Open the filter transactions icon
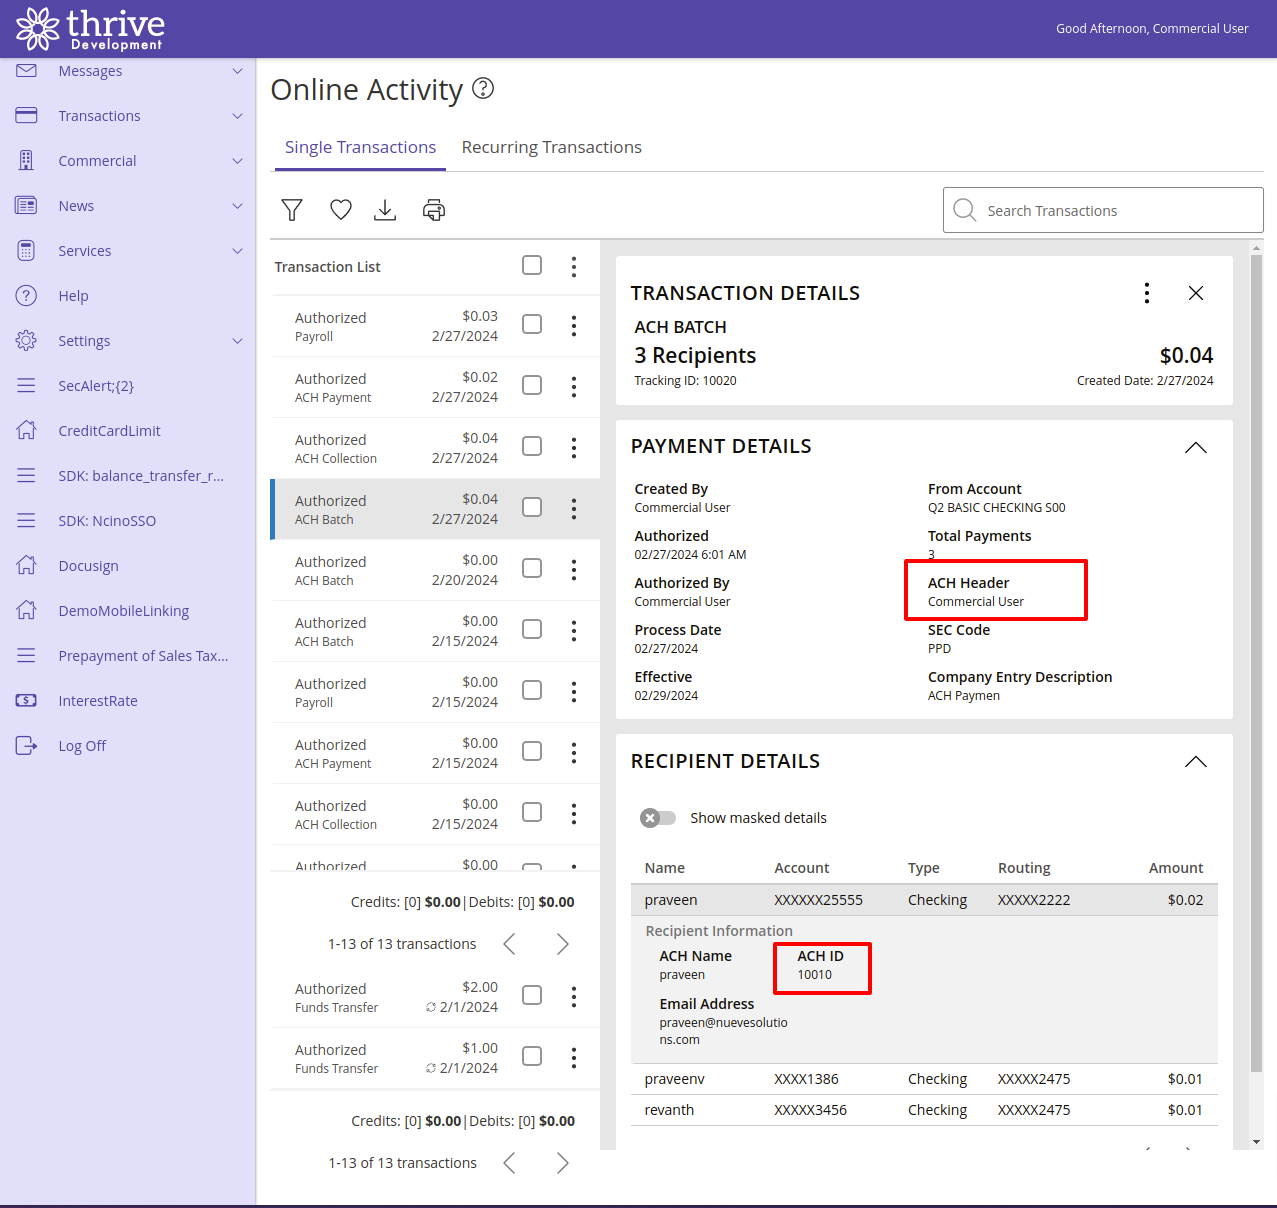This screenshot has height=1208, width=1277. tap(292, 210)
